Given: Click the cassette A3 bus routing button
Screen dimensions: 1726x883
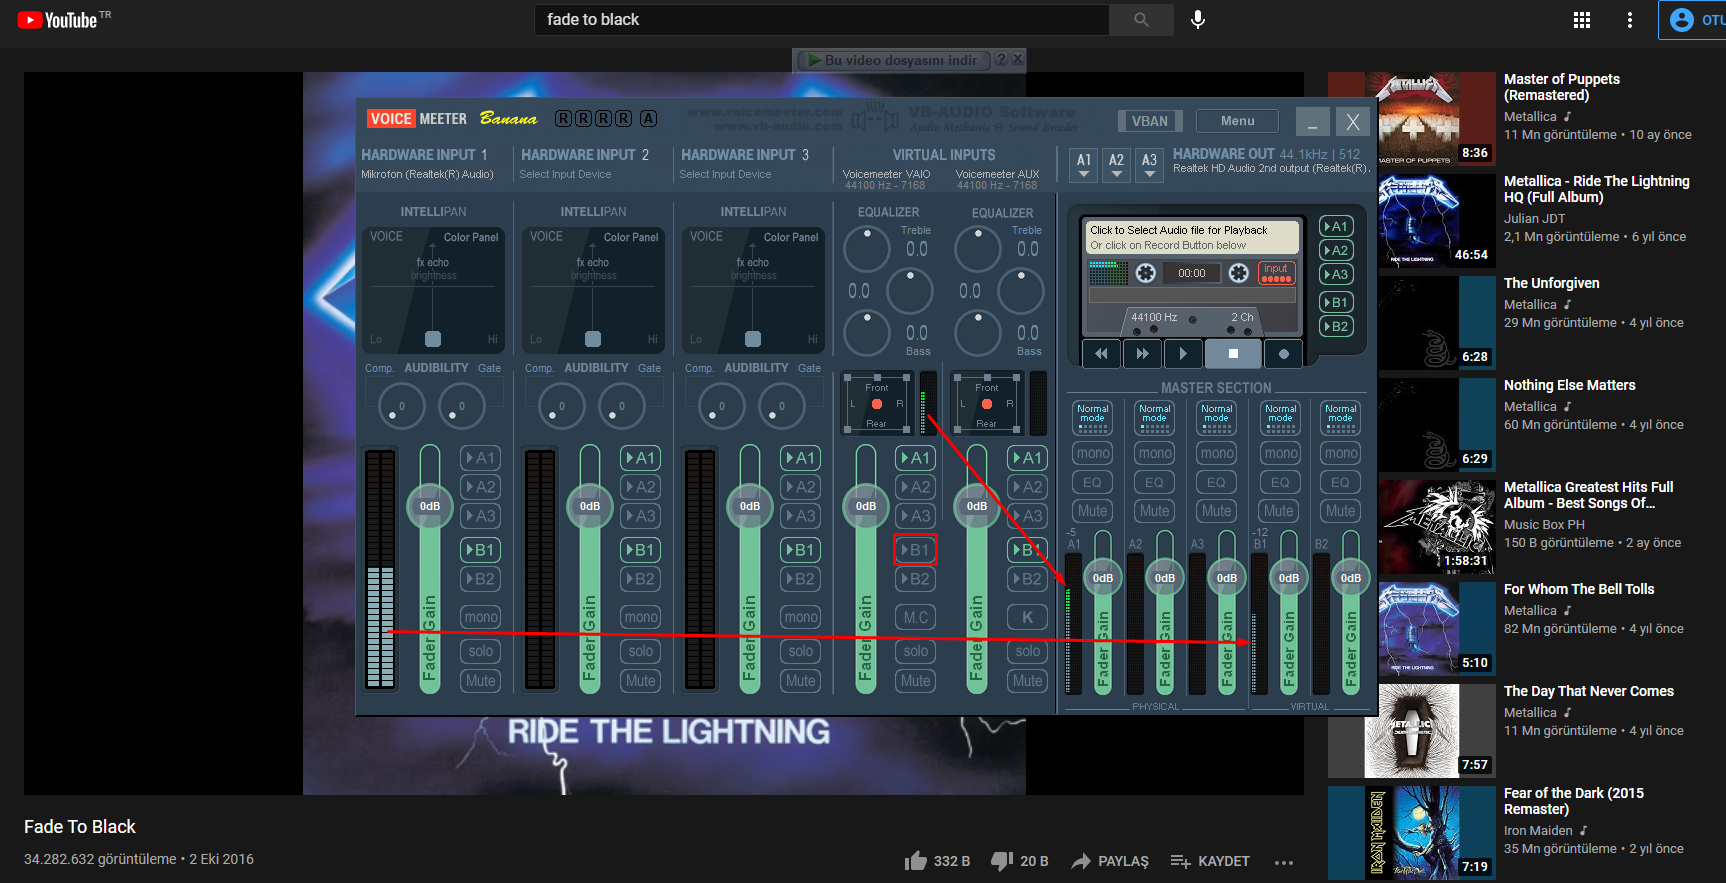Looking at the screenshot, I should pyautogui.click(x=1336, y=274).
